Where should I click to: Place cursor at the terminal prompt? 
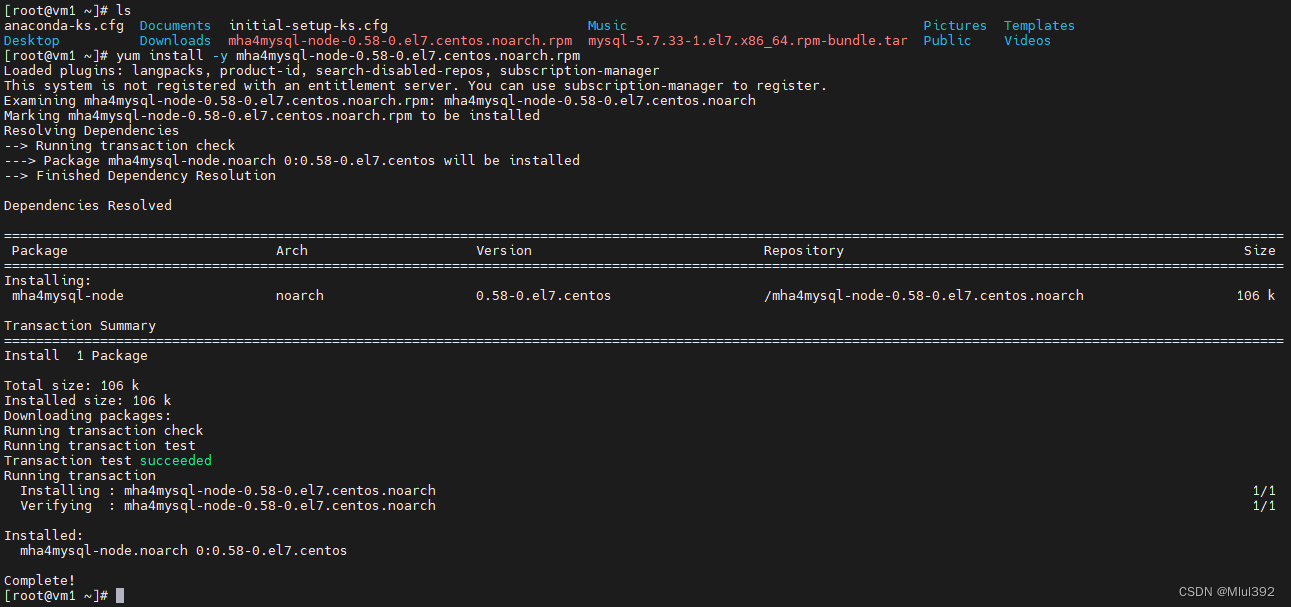(119, 595)
